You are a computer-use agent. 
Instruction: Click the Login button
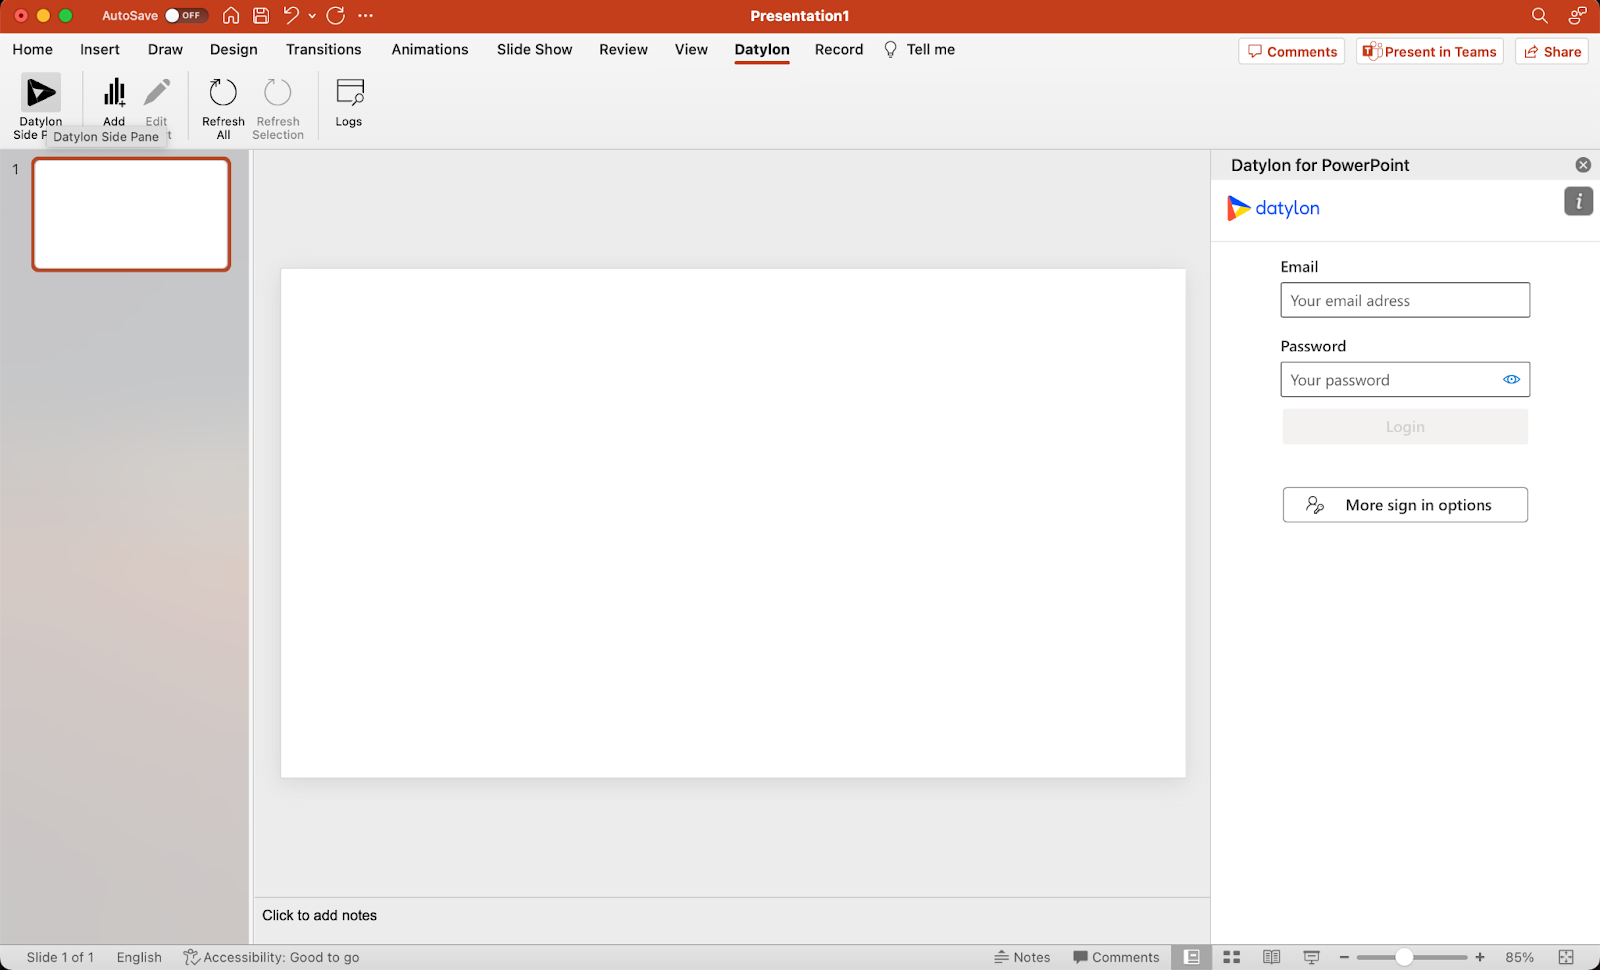coord(1405,427)
